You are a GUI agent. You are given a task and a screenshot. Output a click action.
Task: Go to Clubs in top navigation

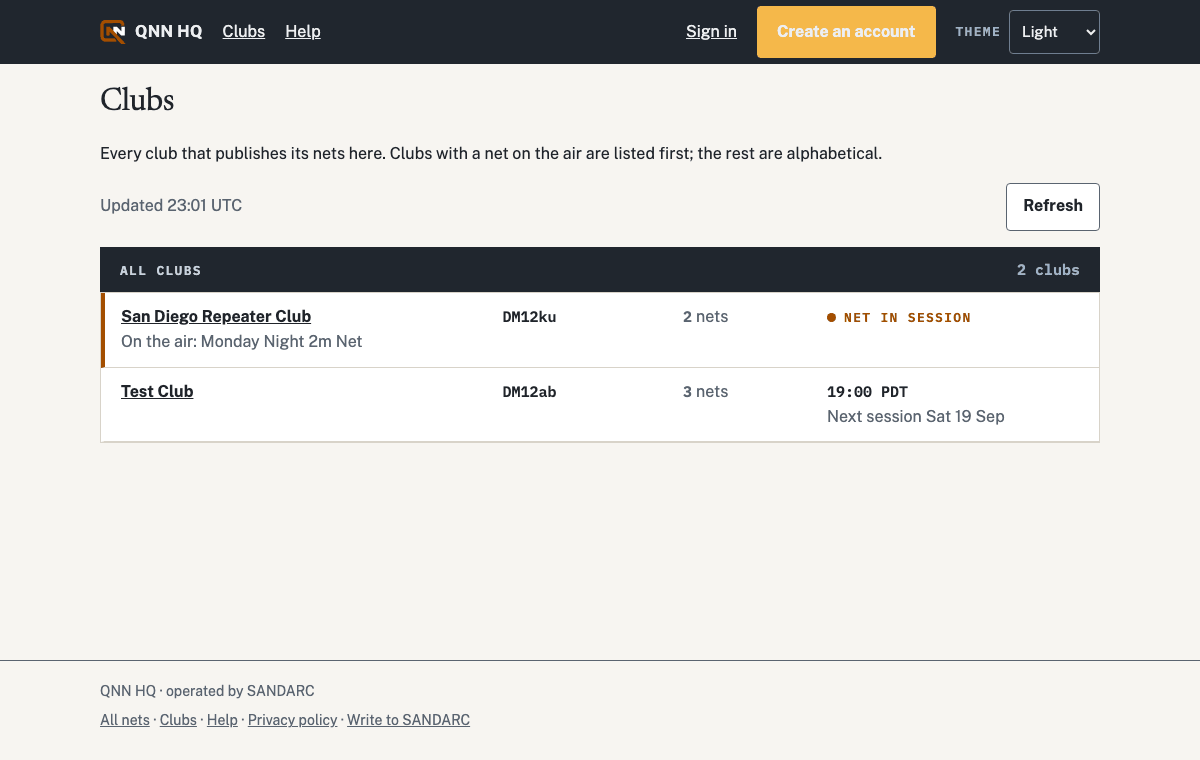pyautogui.click(x=244, y=32)
